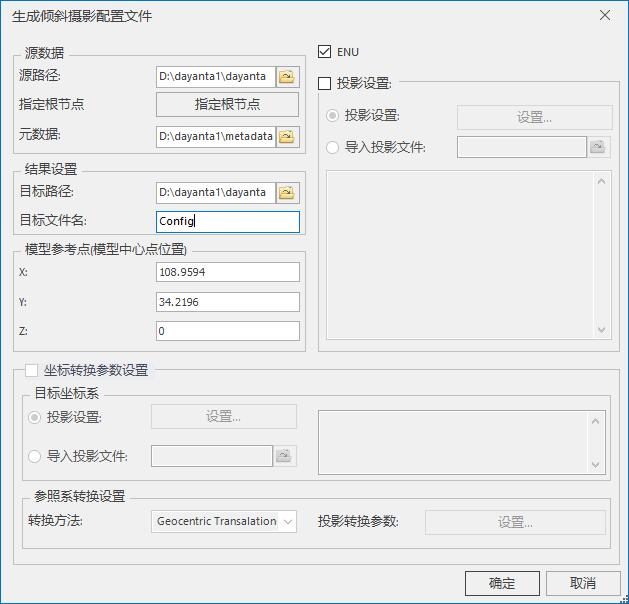Select 投影设置 radio in 目标坐标系 group
Viewport: 629px width, 604px height.
pyautogui.click(x=34, y=418)
